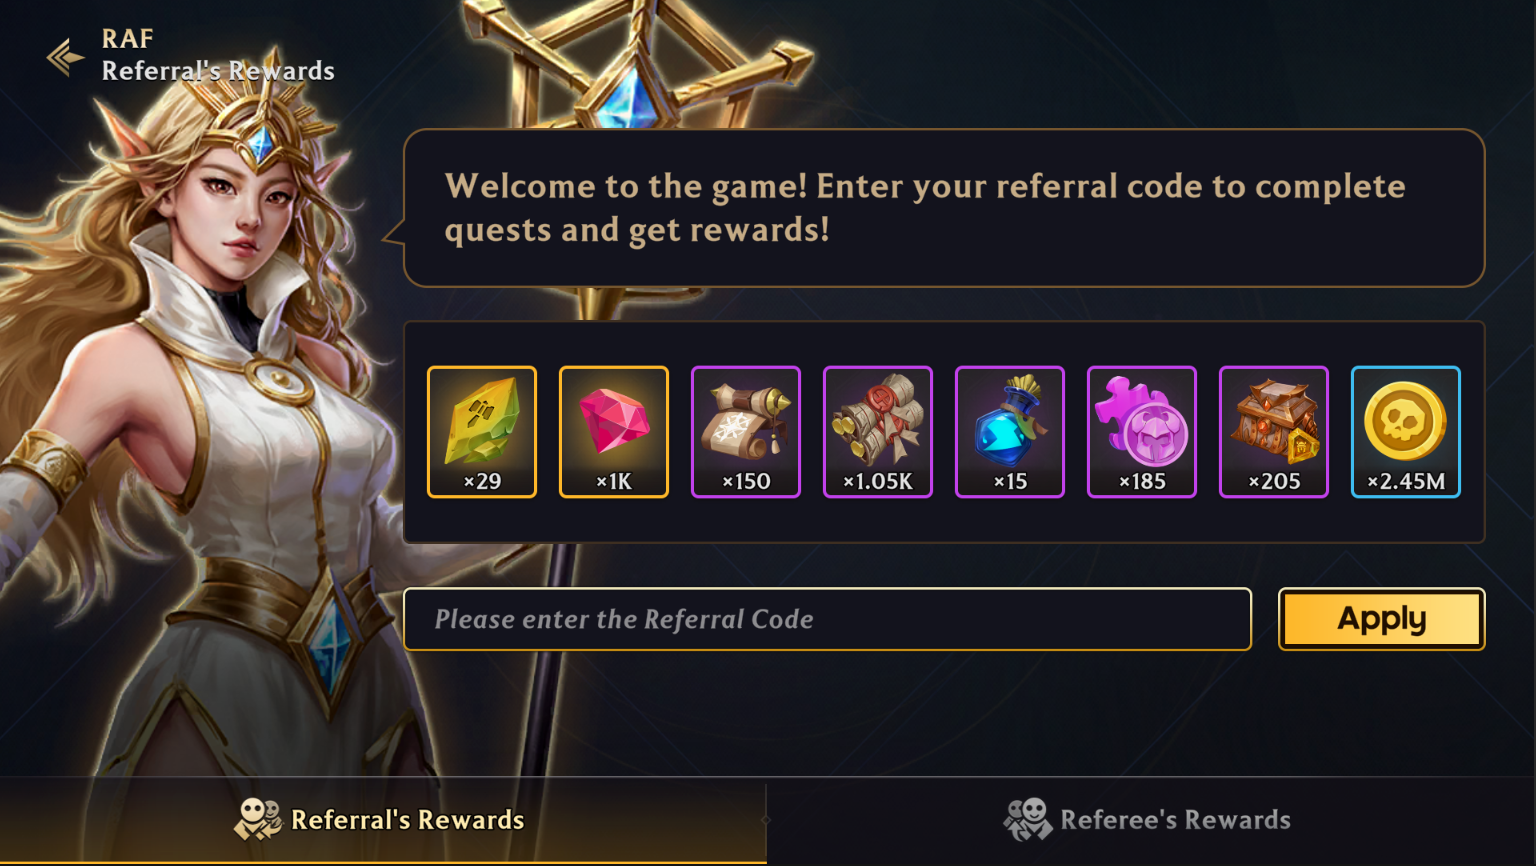Click the welcome message speech bubble
Image resolution: width=1536 pixels, height=866 pixels.
[944, 208]
